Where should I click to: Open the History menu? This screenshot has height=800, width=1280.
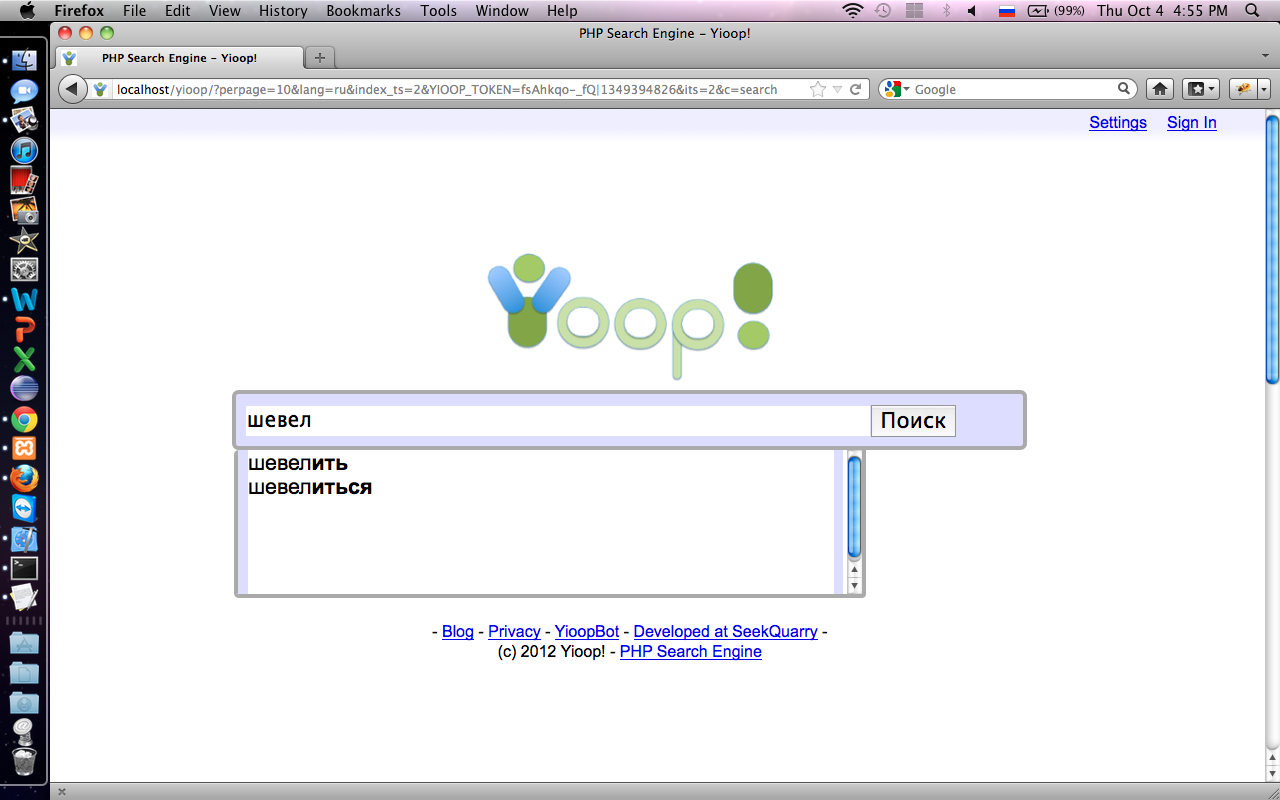(x=283, y=11)
